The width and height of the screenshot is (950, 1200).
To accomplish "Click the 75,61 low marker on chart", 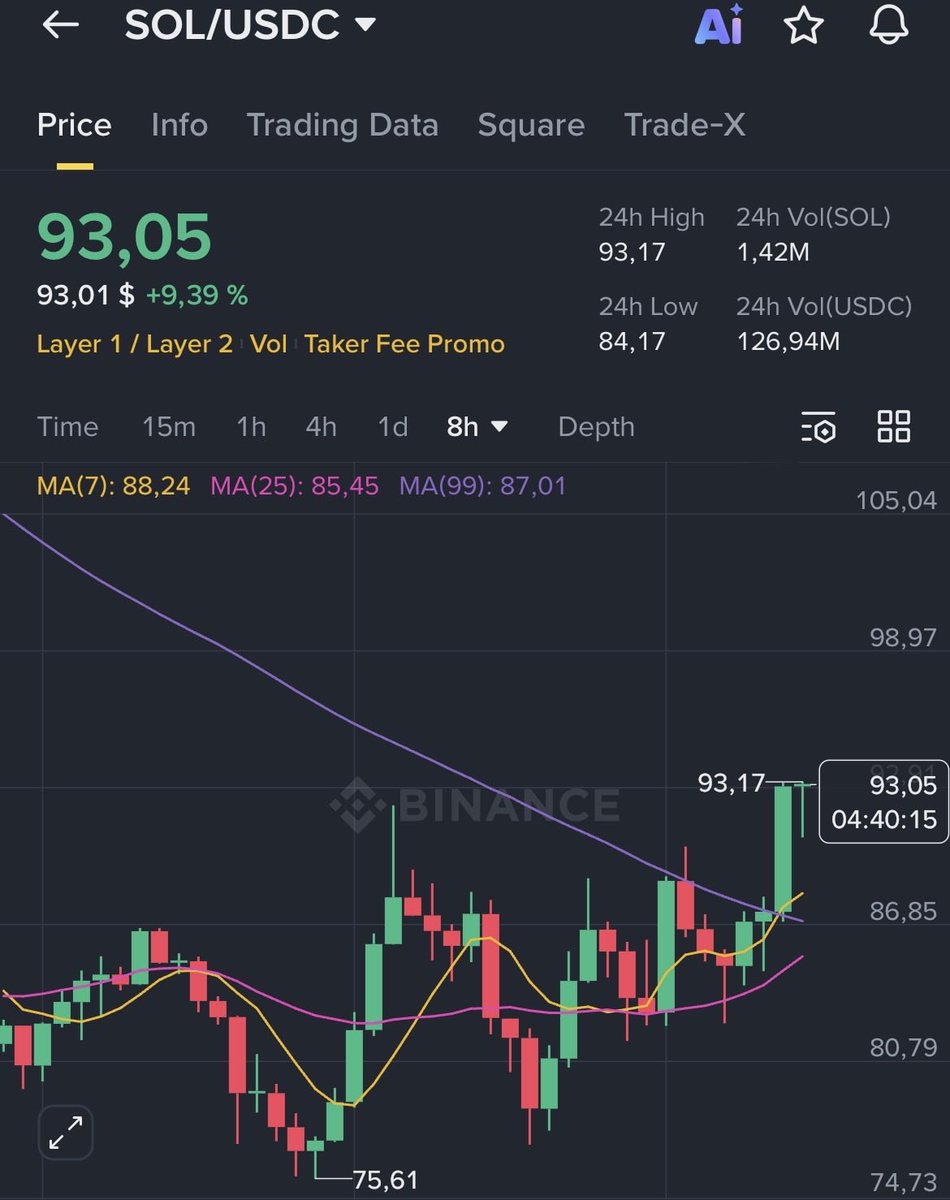I will pyautogui.click(x=385, y=1180).
